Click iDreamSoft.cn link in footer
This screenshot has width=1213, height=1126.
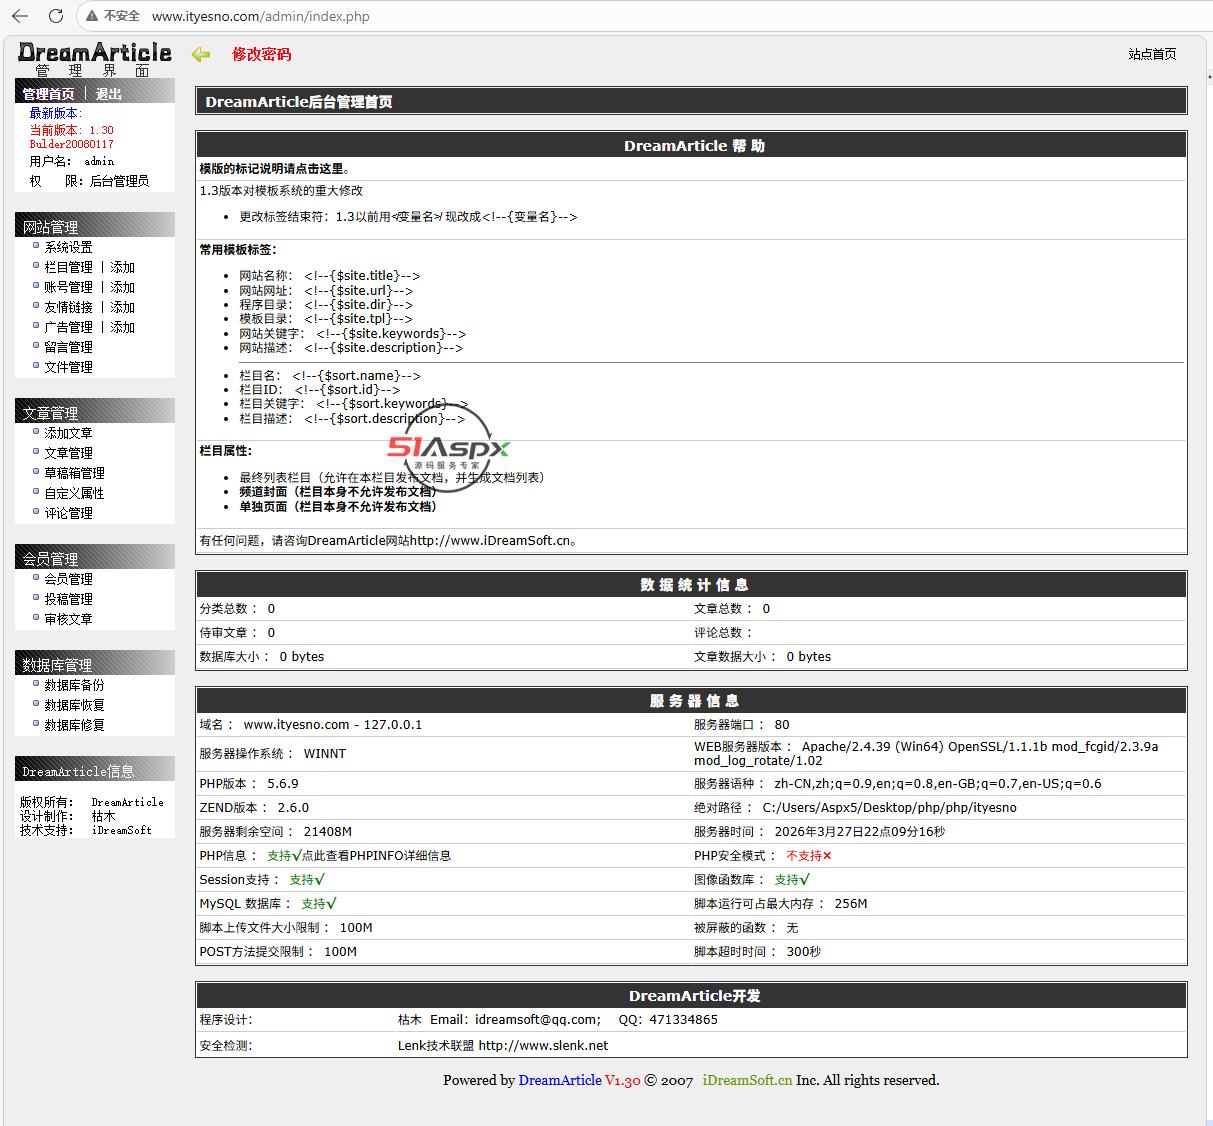point(747,1080)
